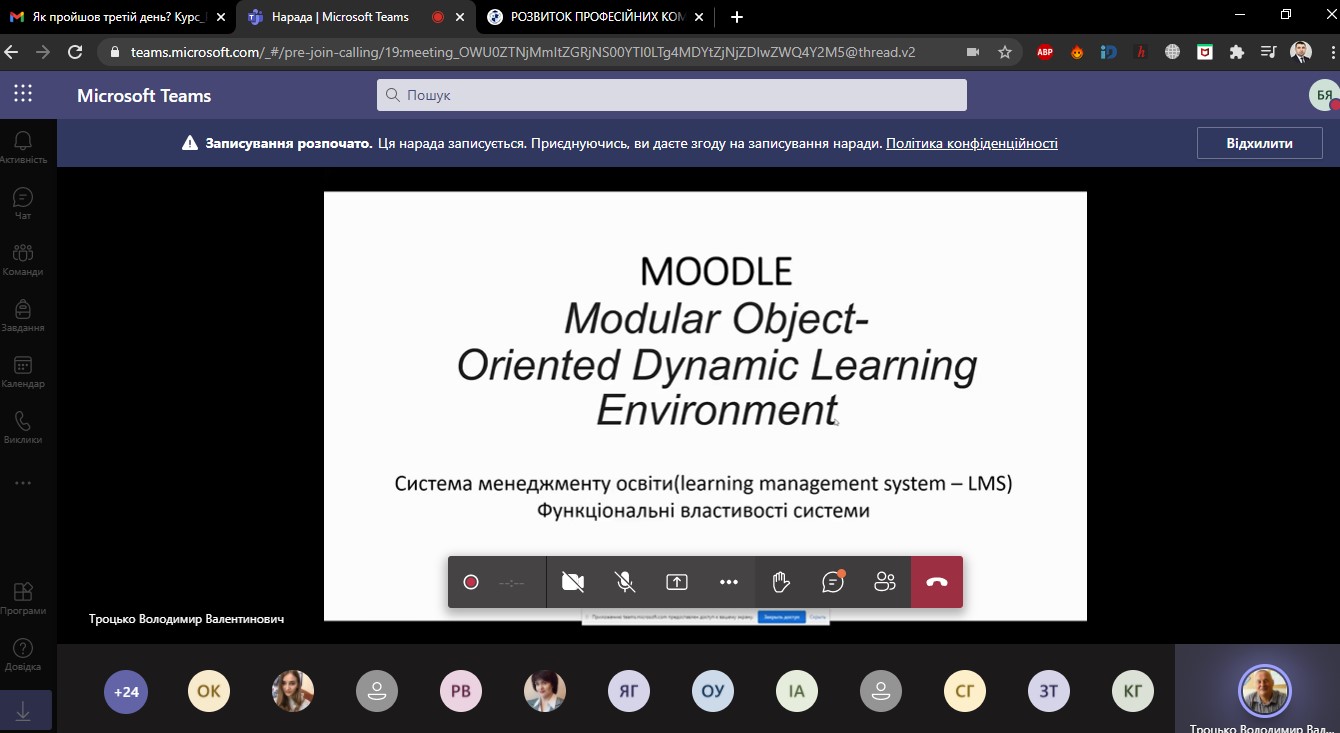Open the Office app launcher grid
Viewport: 1340px width, 733px height.
(x=23, y=94)
